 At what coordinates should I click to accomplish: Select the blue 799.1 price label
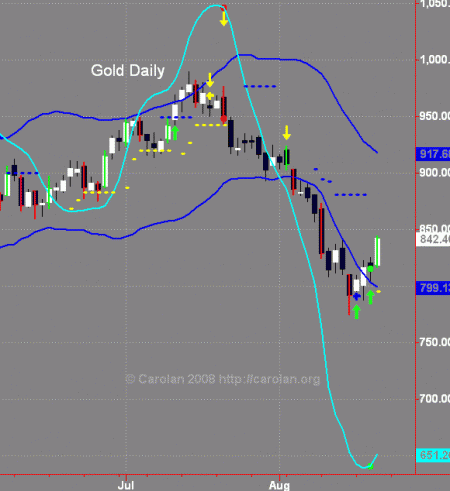(x=433, y=288)
